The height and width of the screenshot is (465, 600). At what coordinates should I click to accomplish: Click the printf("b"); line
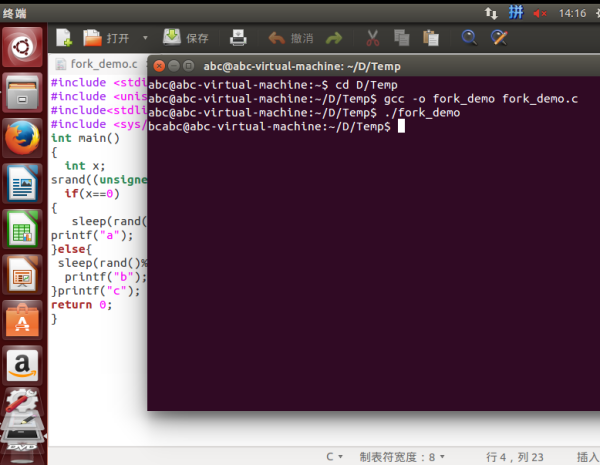click(x=105, y=277)
